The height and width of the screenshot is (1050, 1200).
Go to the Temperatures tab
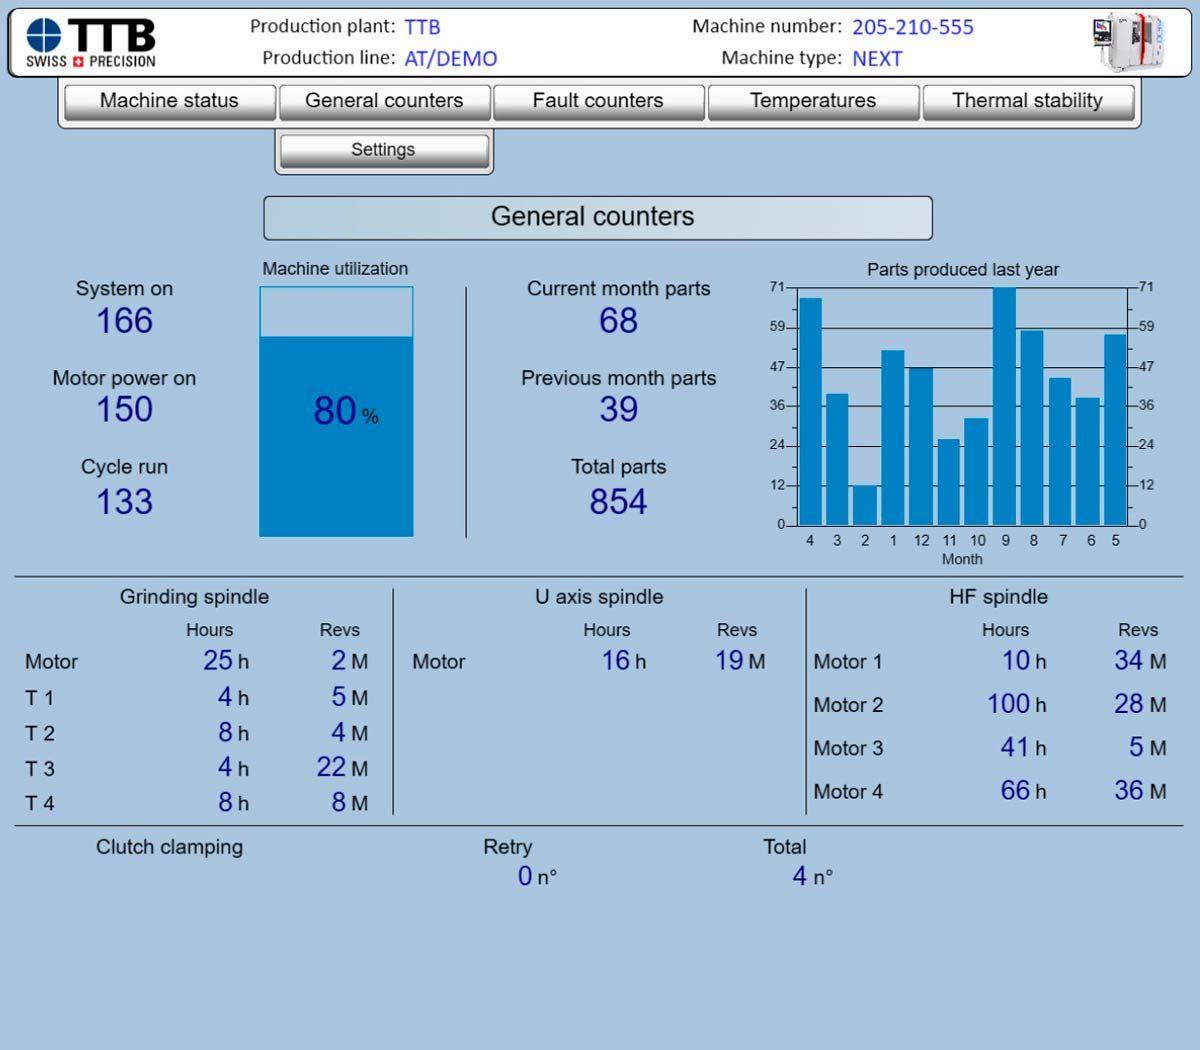tap(812, 101)
